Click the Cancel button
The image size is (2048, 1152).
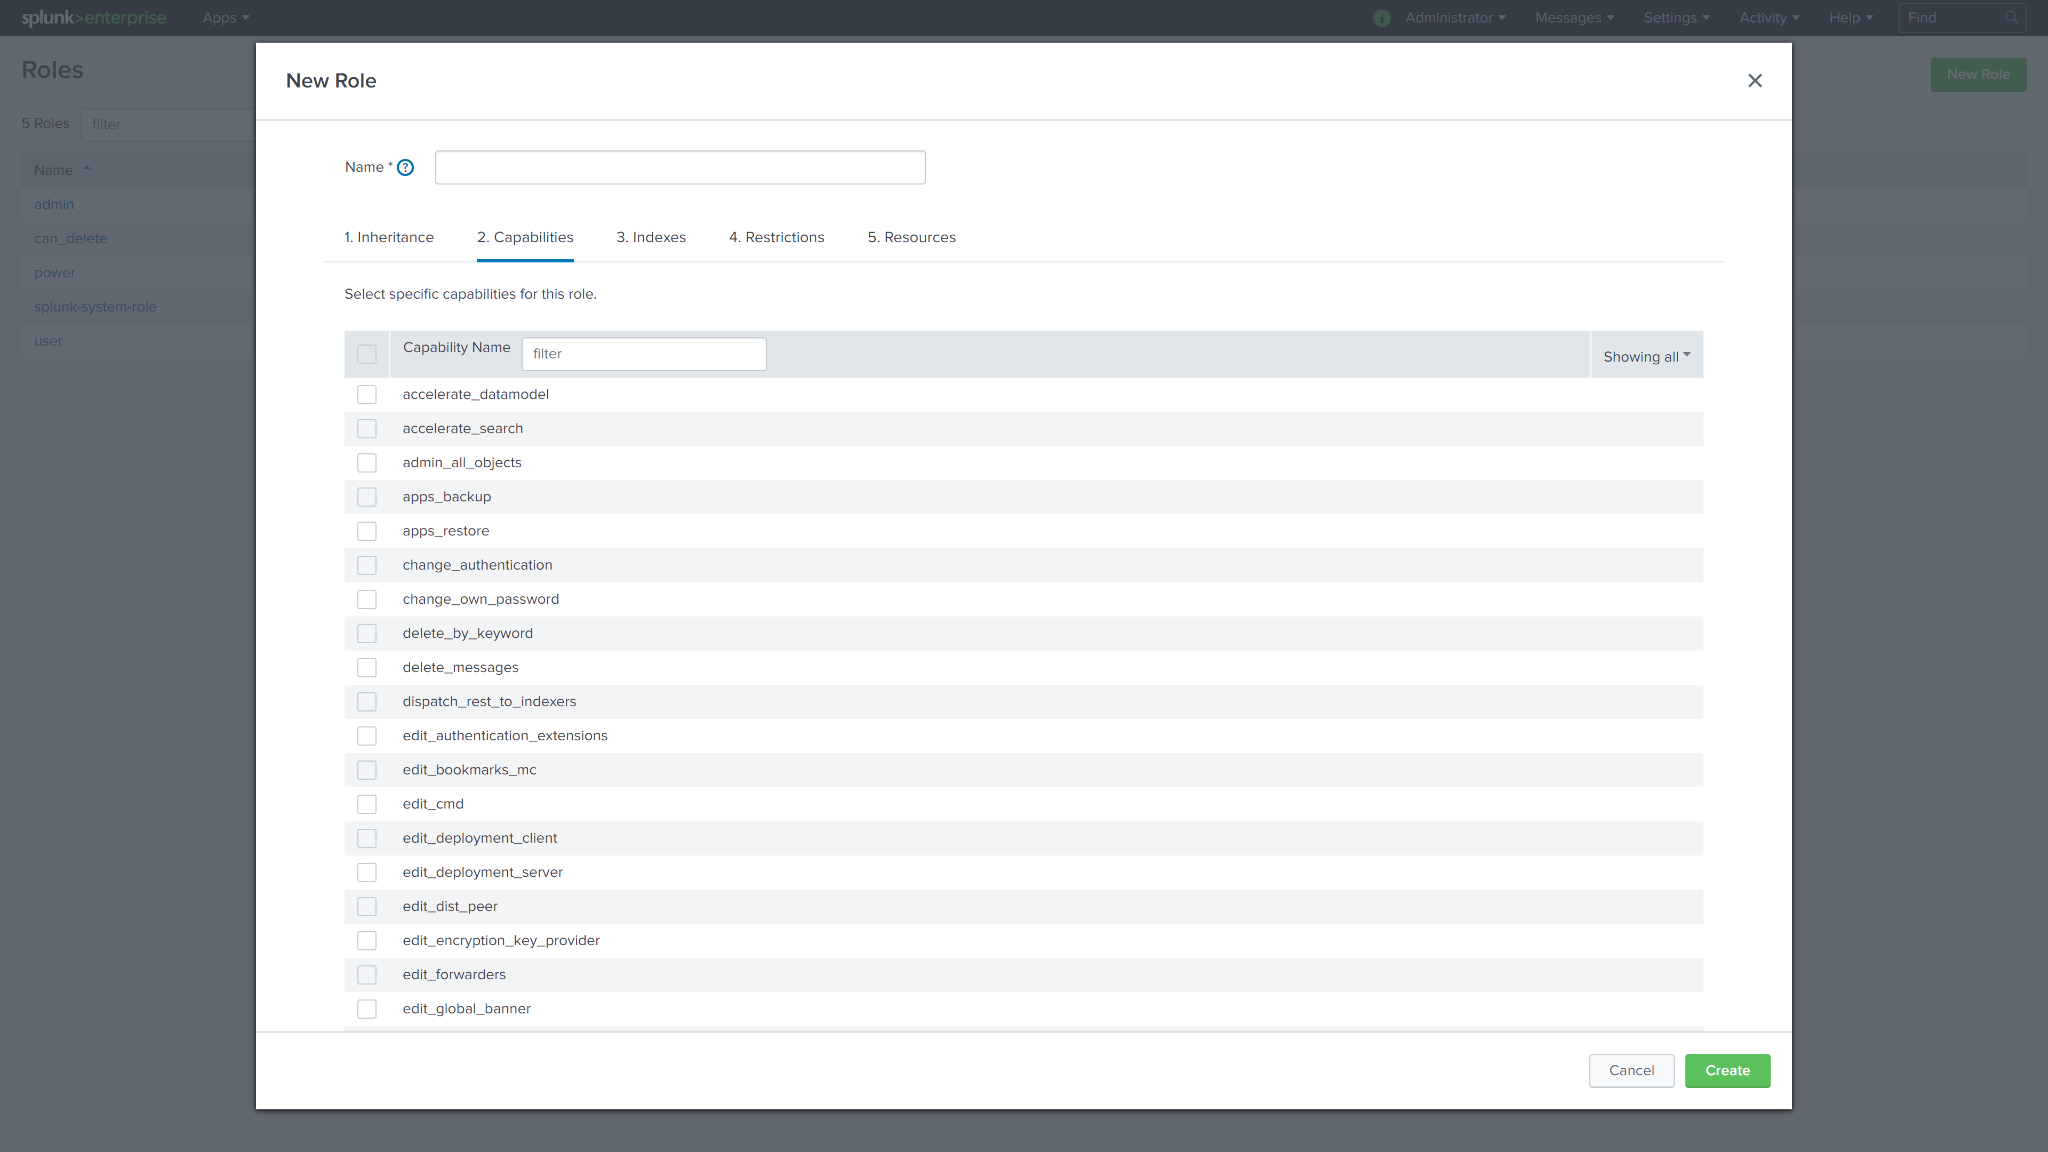pyautogui.click(x=1631, y=1071)
